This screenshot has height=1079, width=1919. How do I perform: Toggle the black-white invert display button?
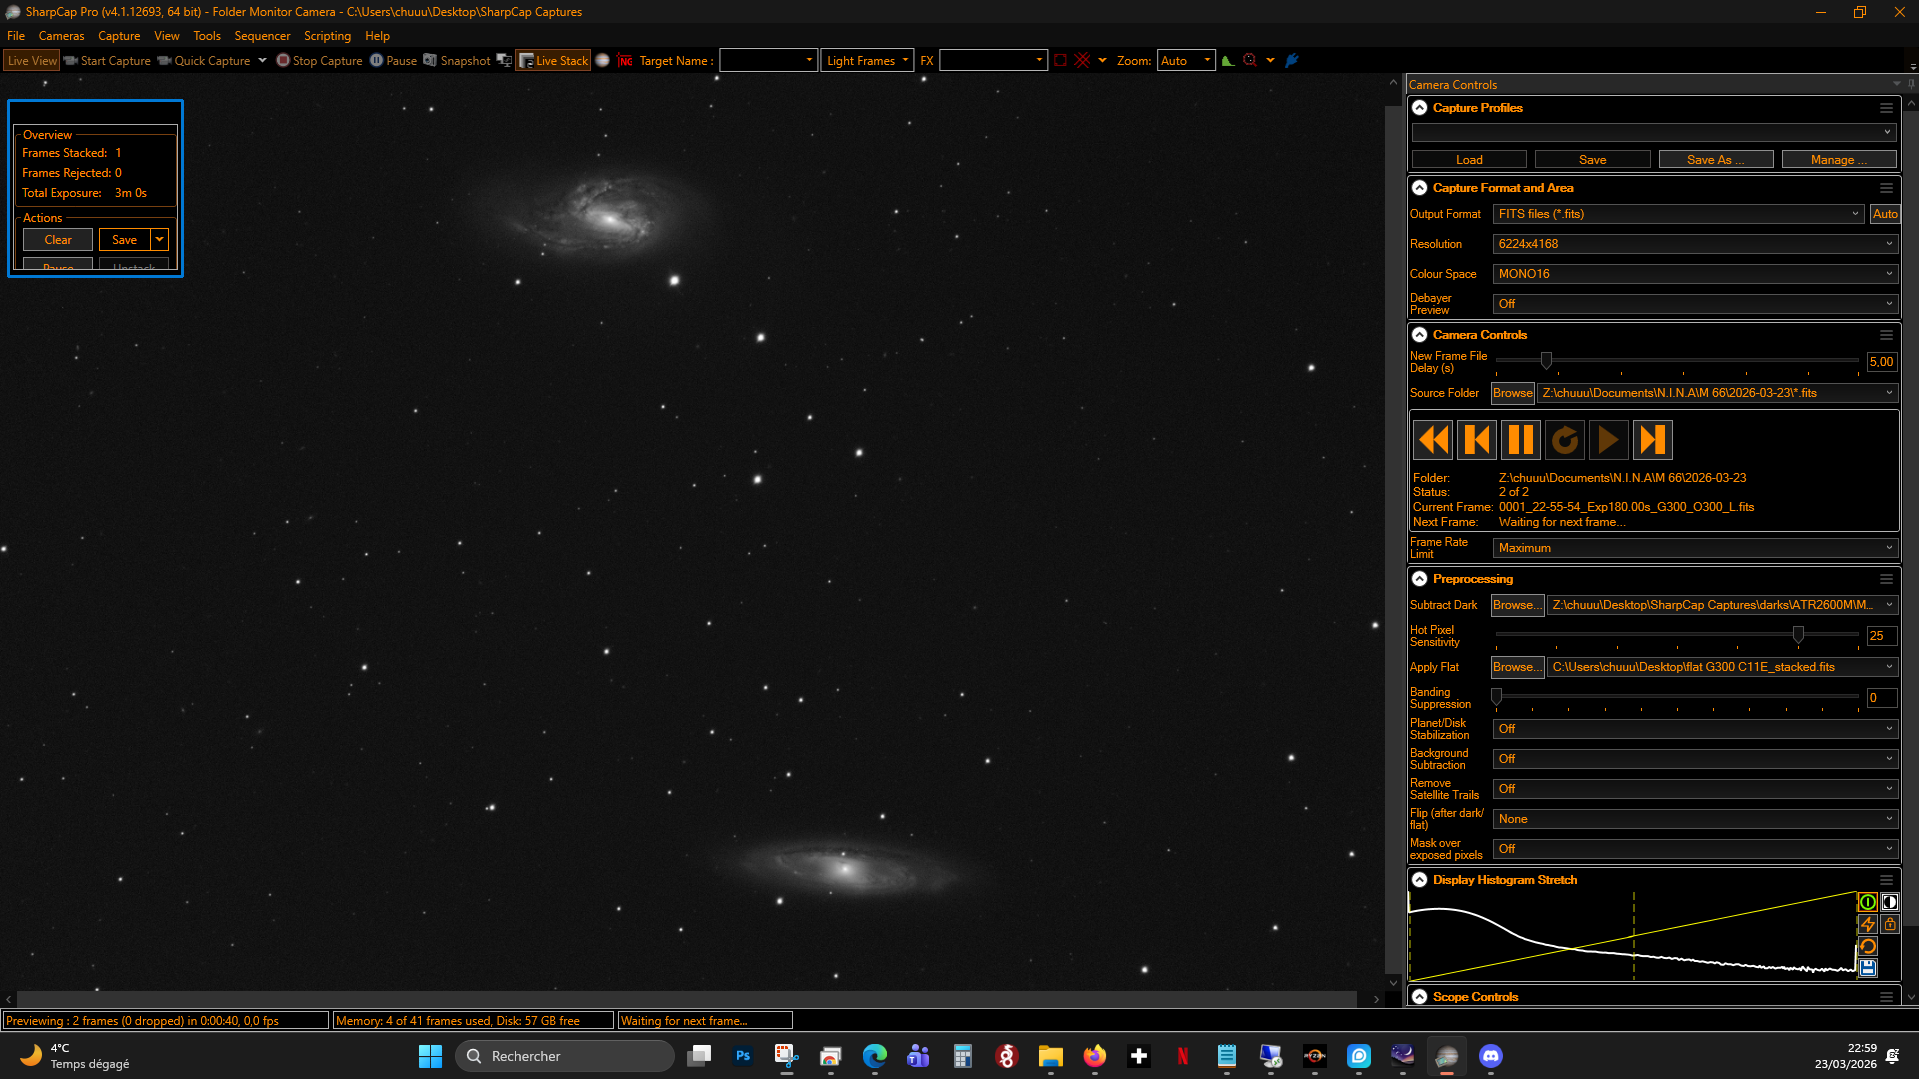point(1889,902)
